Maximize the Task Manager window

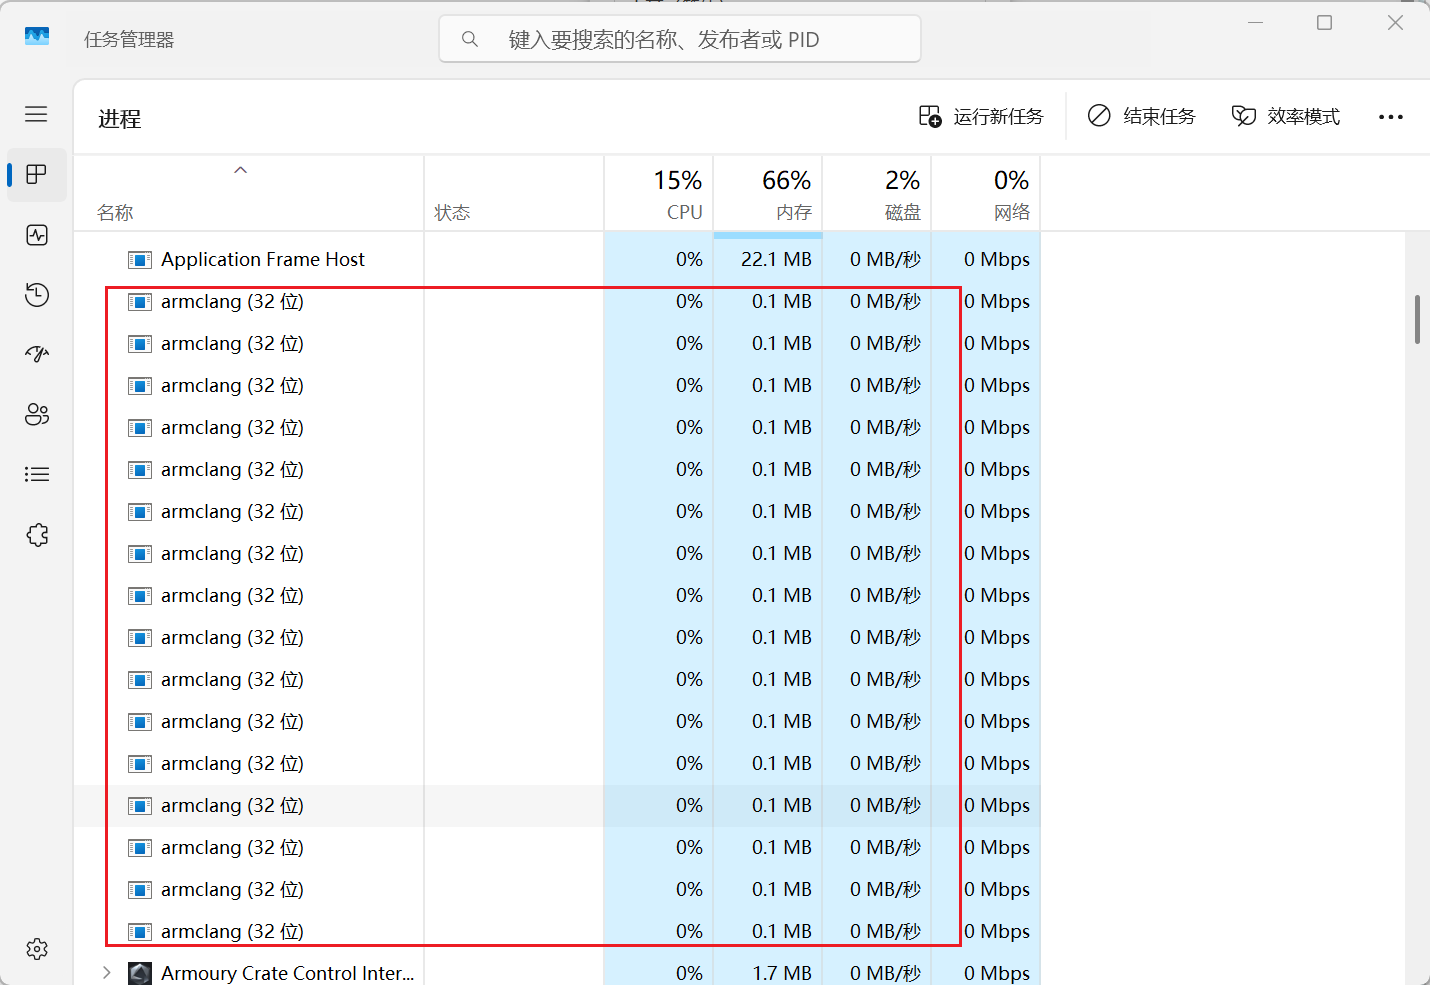(1324, 22)
